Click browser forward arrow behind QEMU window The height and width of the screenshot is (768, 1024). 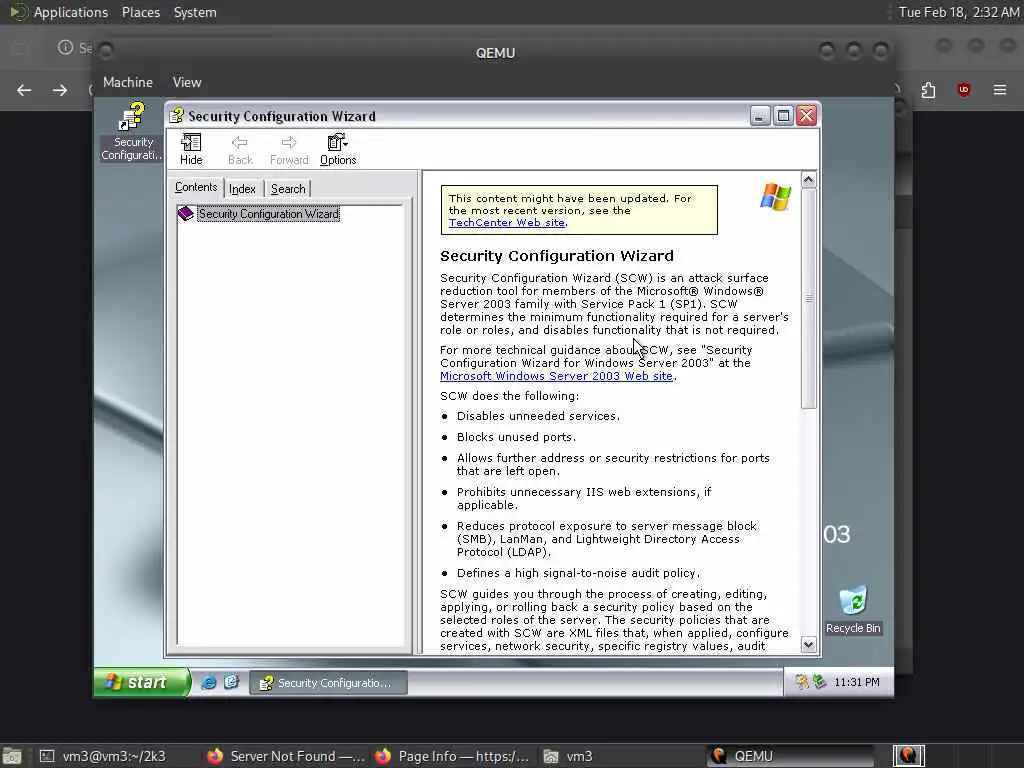coord(60,90)
